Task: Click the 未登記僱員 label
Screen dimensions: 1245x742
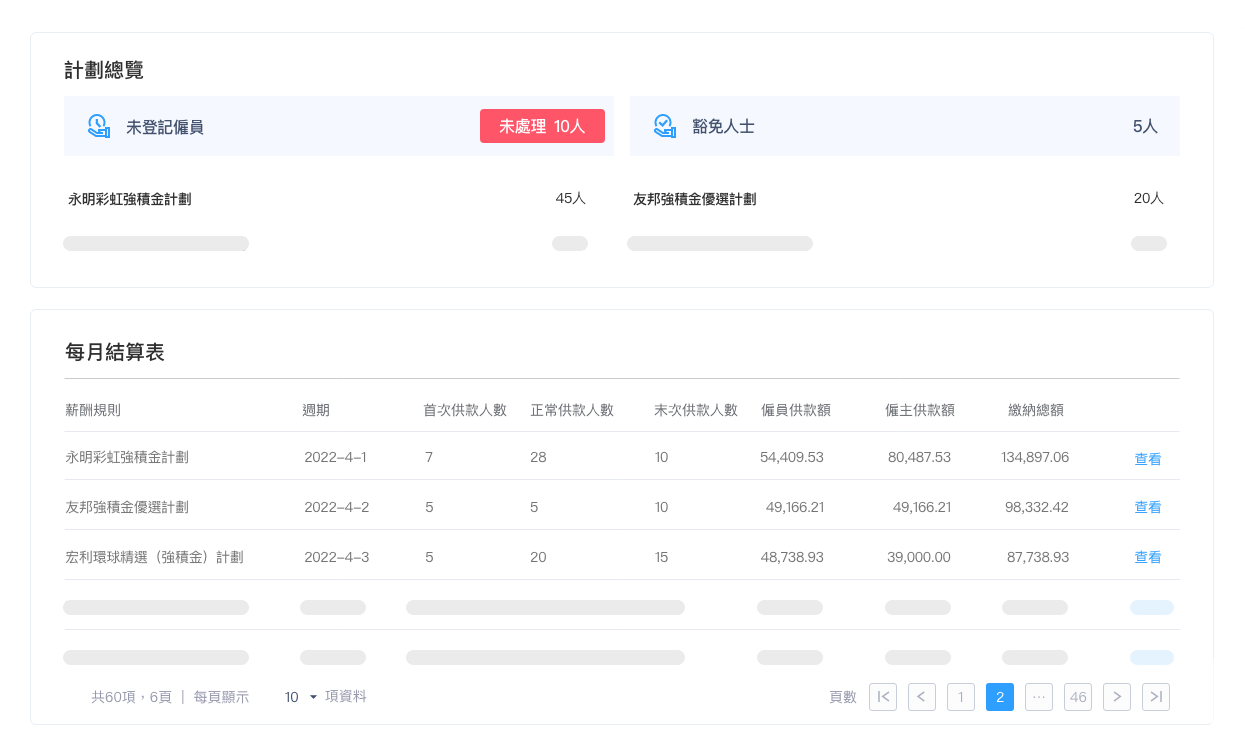Action: [165, 127]
